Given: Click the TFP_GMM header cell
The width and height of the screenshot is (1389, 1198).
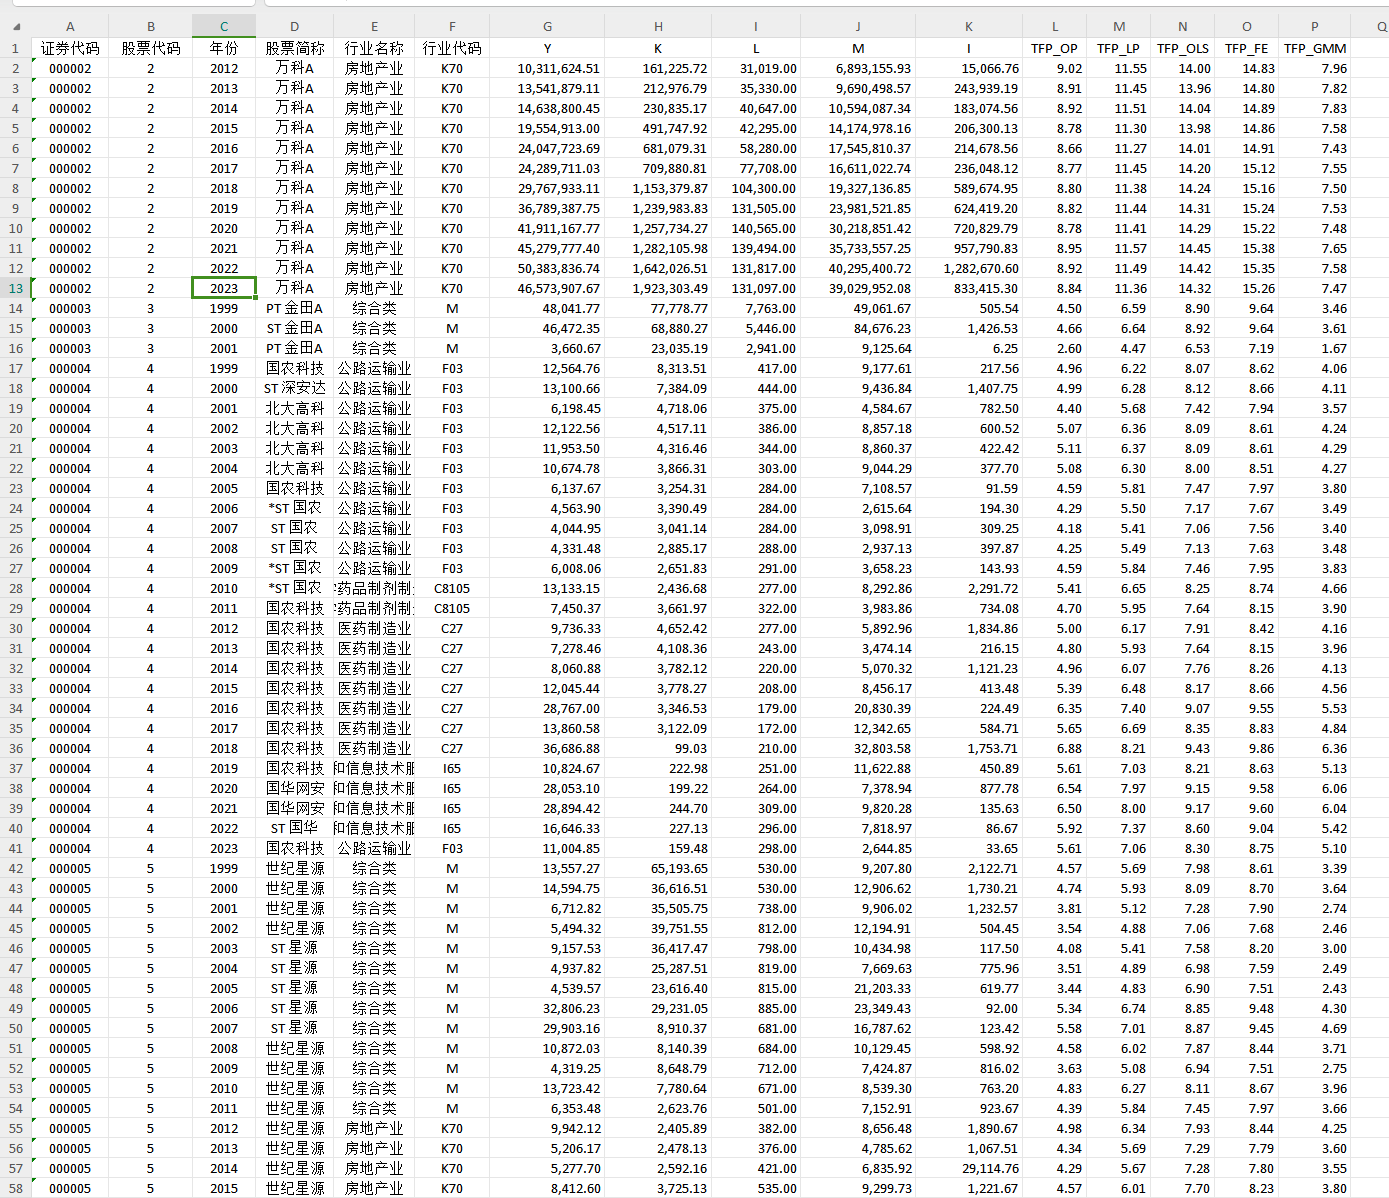Looking at the screenshot, I should point(1314,48).
